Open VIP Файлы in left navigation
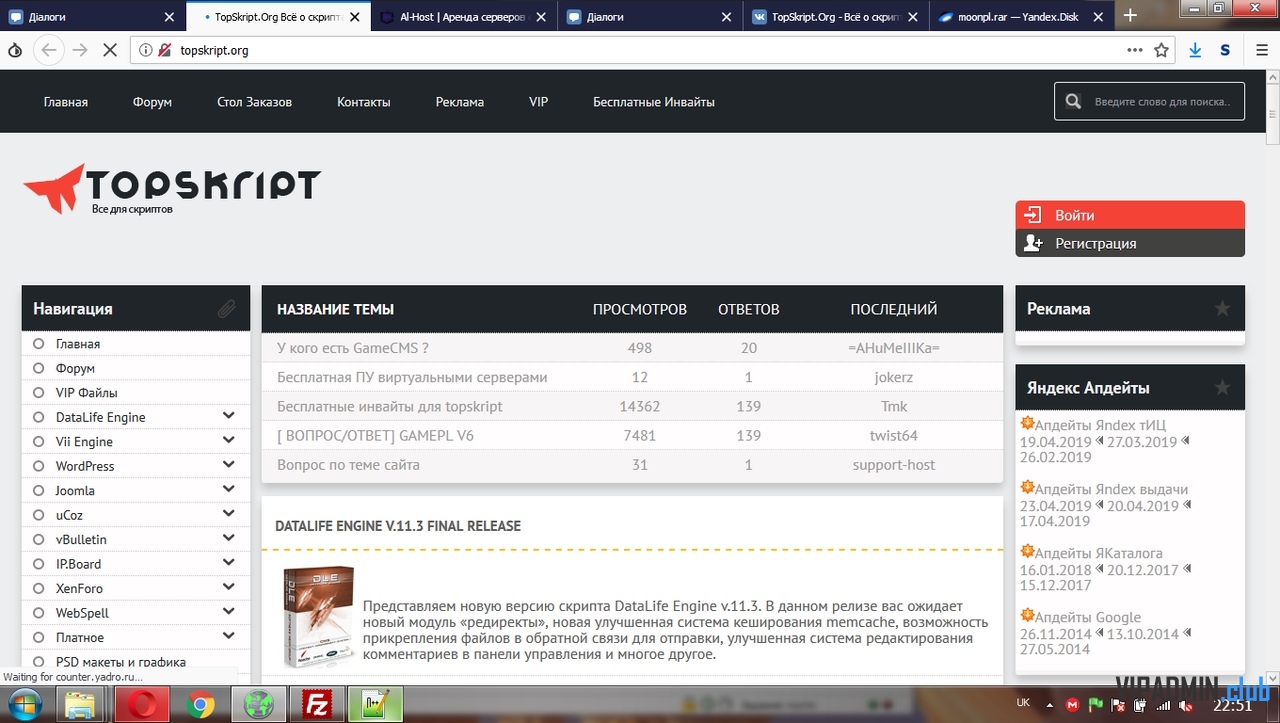The height and width of the screenshot is (723, 1280). (x=86, y=392)
